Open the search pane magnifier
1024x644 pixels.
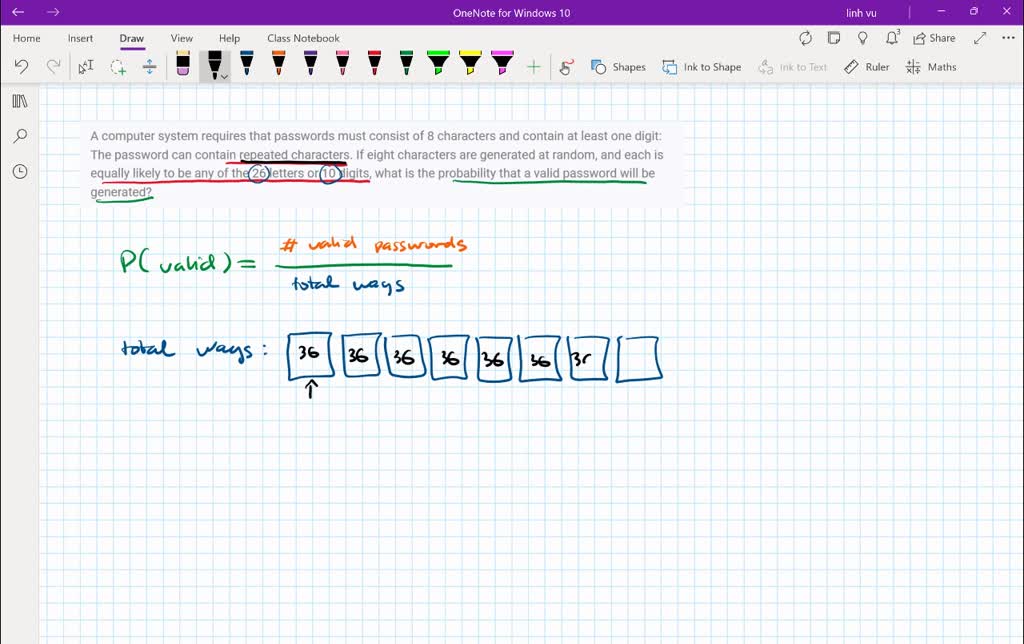tap(19, 136)
